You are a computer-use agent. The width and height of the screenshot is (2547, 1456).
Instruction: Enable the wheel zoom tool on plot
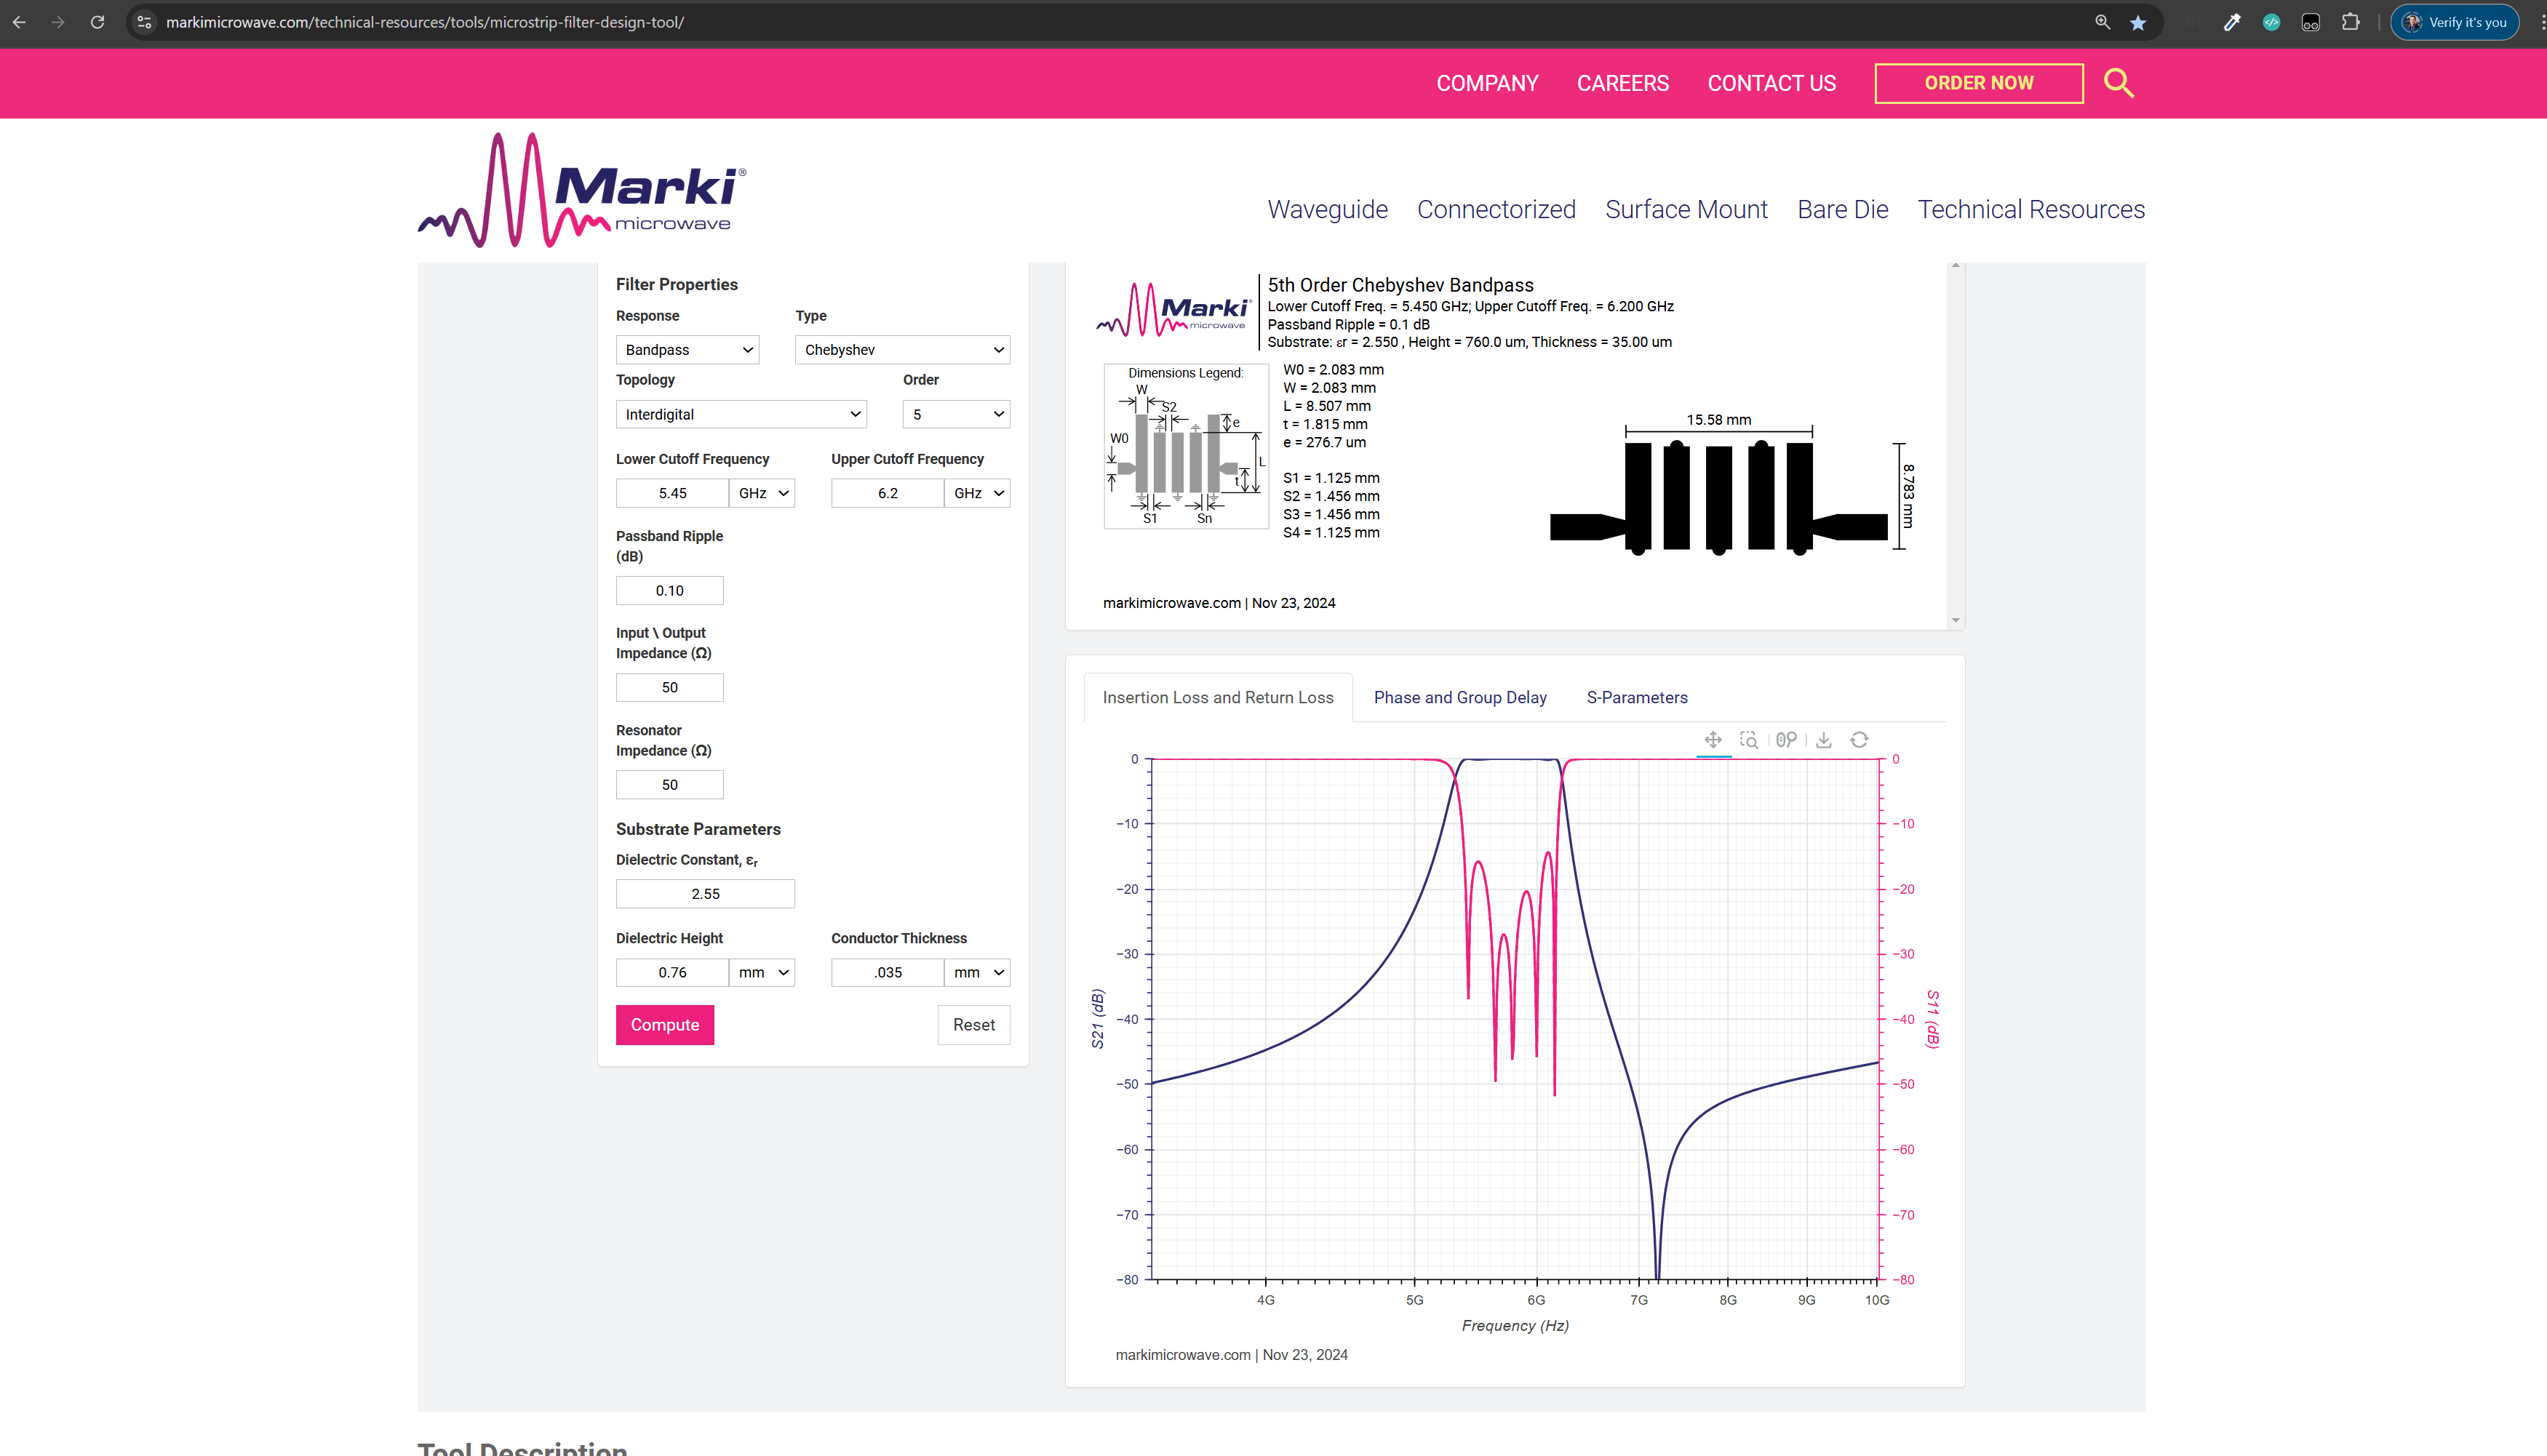tap(1786, 740)
